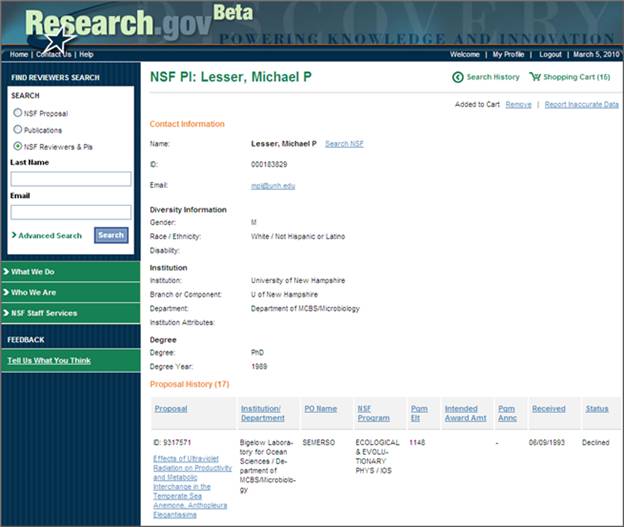Image resolution: width=624 pixels, height=527 pixels.
Task: Expand the What We Do menu
Action: pyautogui.click(x=70, y=271)
